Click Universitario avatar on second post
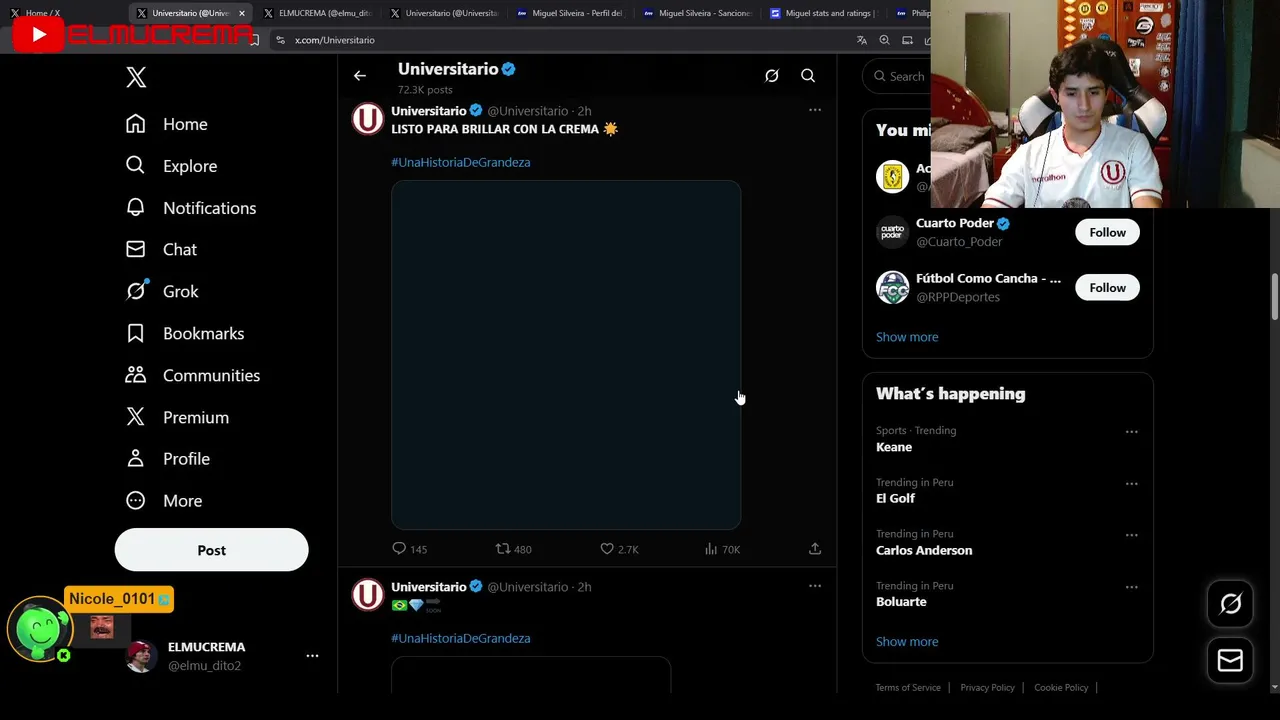1280x720 pixels. click(x=368, y=595)
